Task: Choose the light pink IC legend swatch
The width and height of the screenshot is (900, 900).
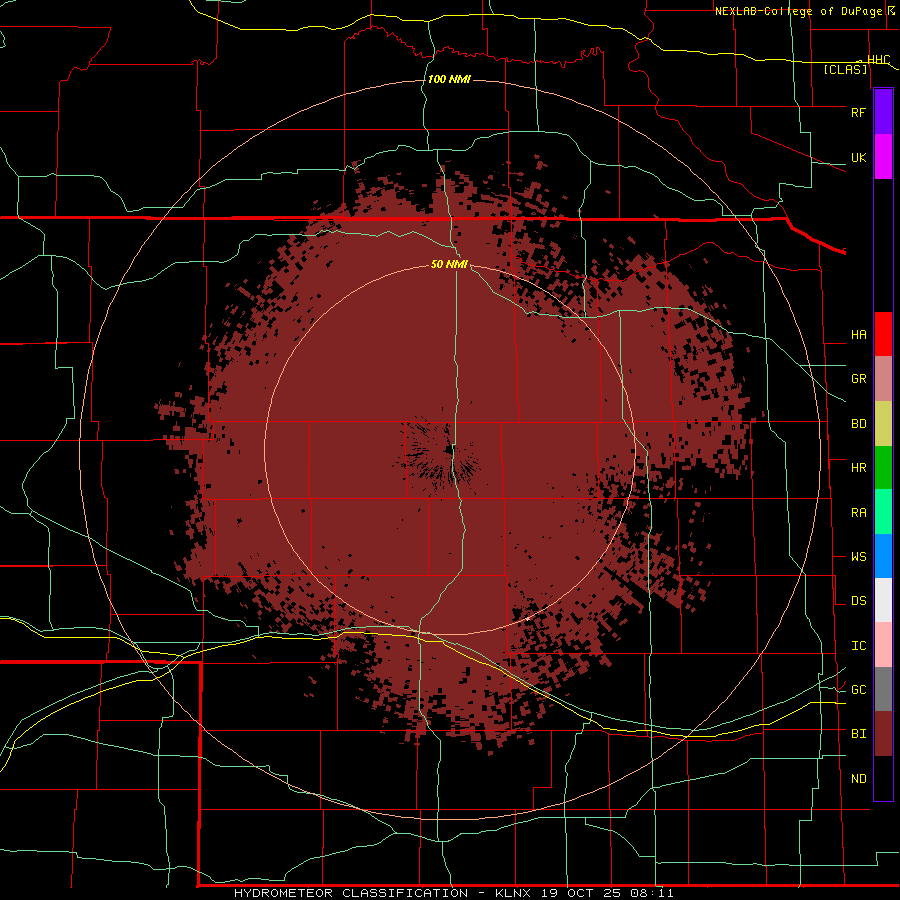Action: [x=883, y=645]
